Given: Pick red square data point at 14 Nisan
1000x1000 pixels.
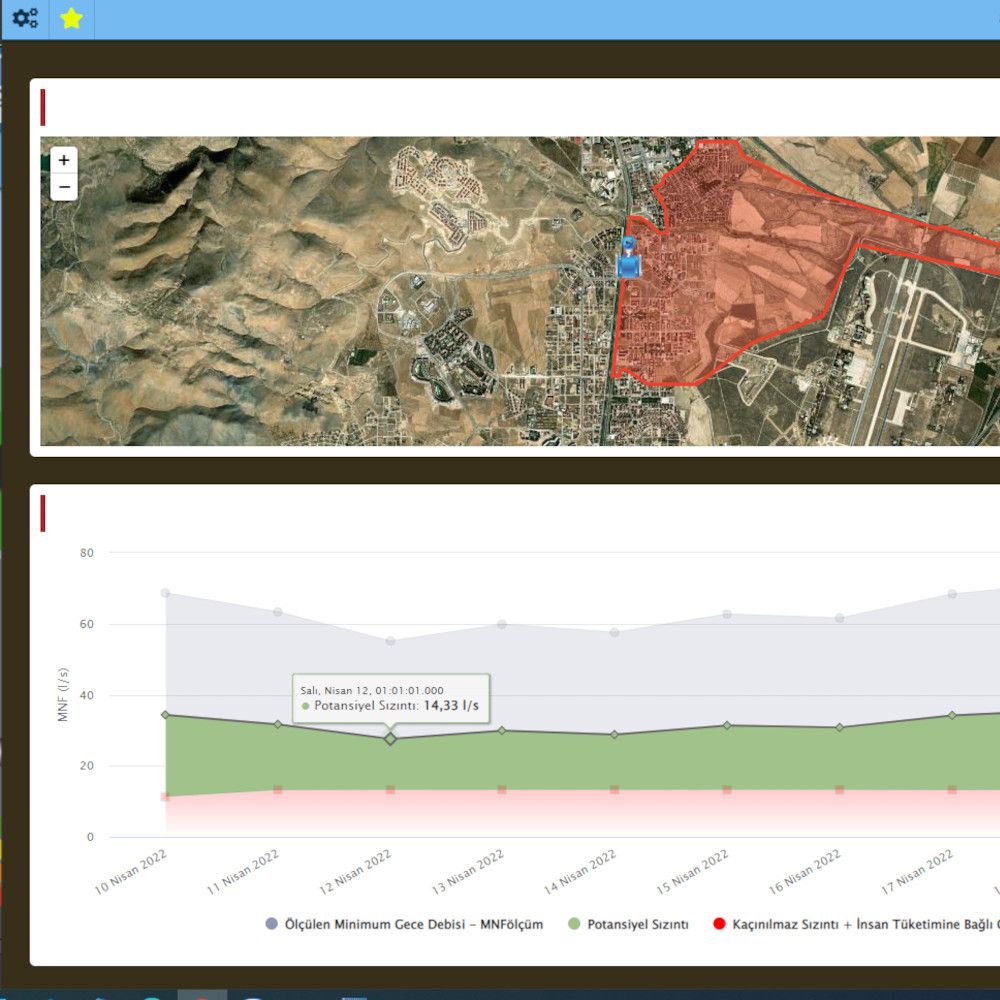Looking at the screenshot, I should (614, 790).
